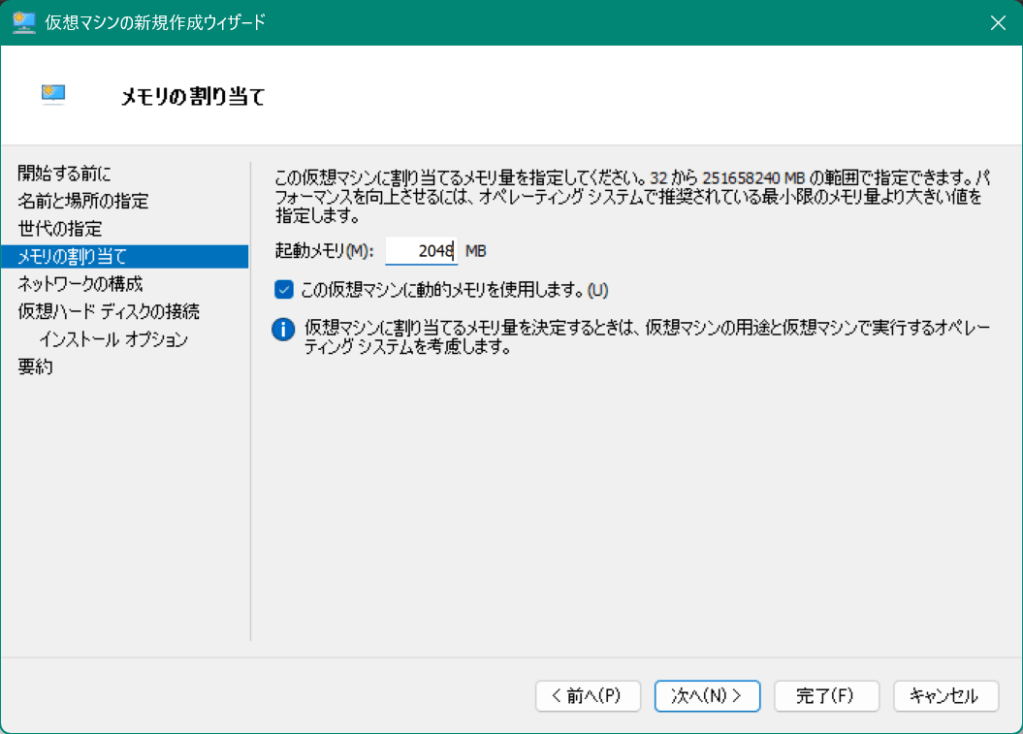1023x734 pixels.
Task: Select the インストール オプション sub-step
Action: [113, 339]
